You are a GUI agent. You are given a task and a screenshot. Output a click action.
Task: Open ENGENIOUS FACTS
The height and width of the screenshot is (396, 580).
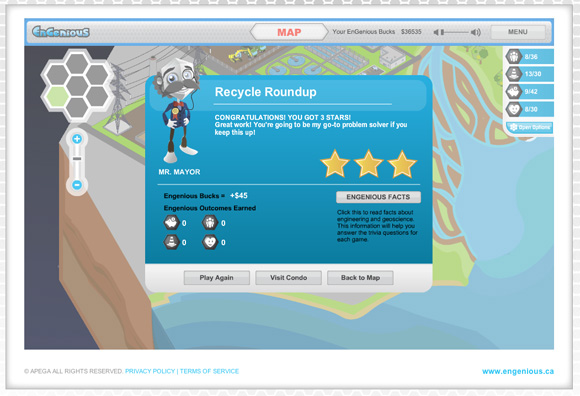coord(378,197)
